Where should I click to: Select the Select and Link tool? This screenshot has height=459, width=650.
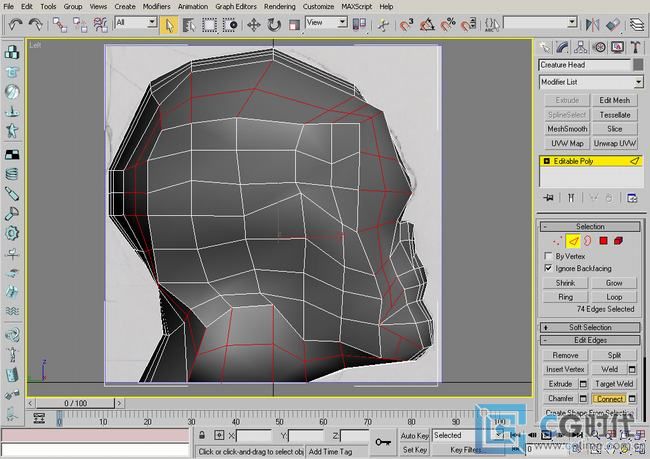[60, 25]
